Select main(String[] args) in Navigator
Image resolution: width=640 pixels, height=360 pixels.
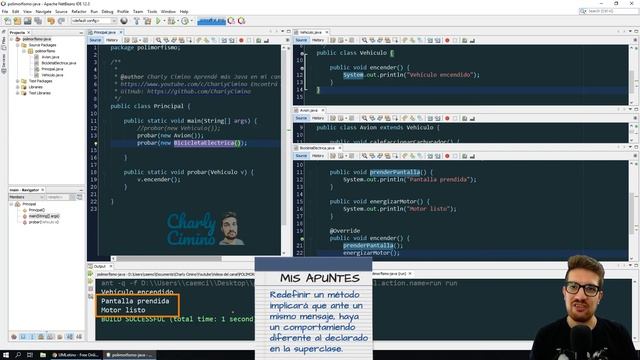(x=44, y=216)
